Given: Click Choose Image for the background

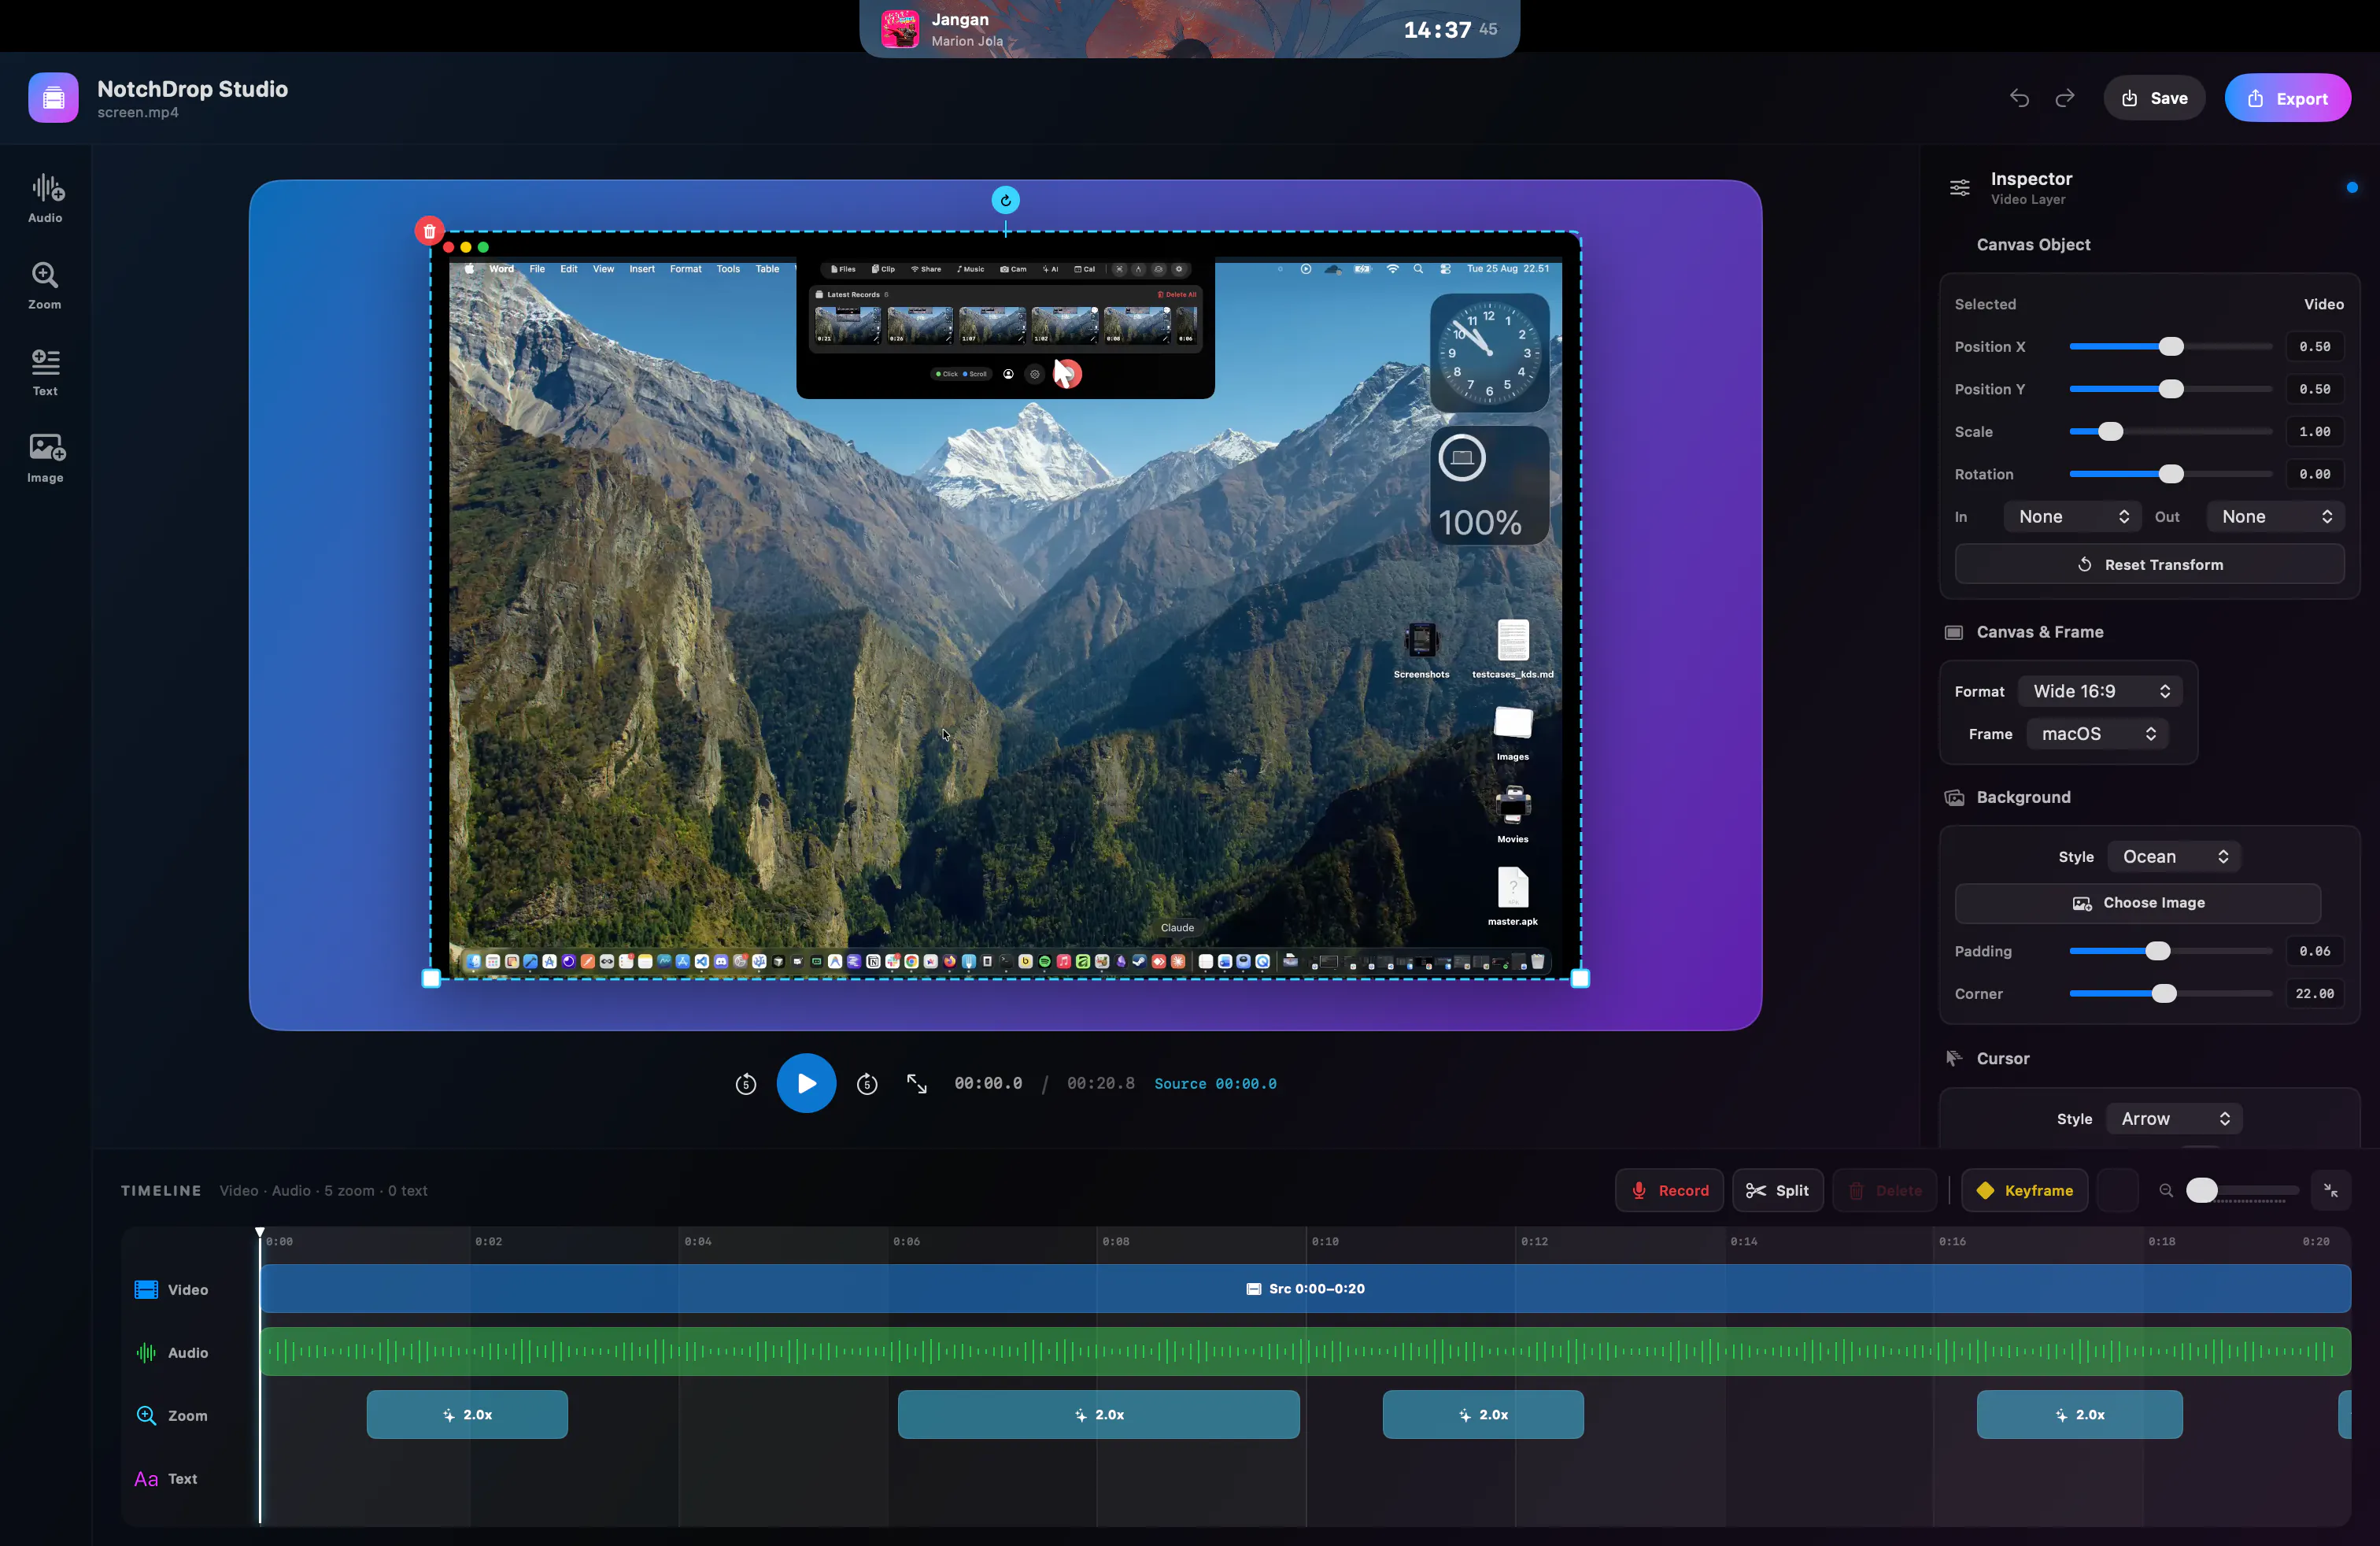Looking at the screenshot, I should pos(2137,903).
